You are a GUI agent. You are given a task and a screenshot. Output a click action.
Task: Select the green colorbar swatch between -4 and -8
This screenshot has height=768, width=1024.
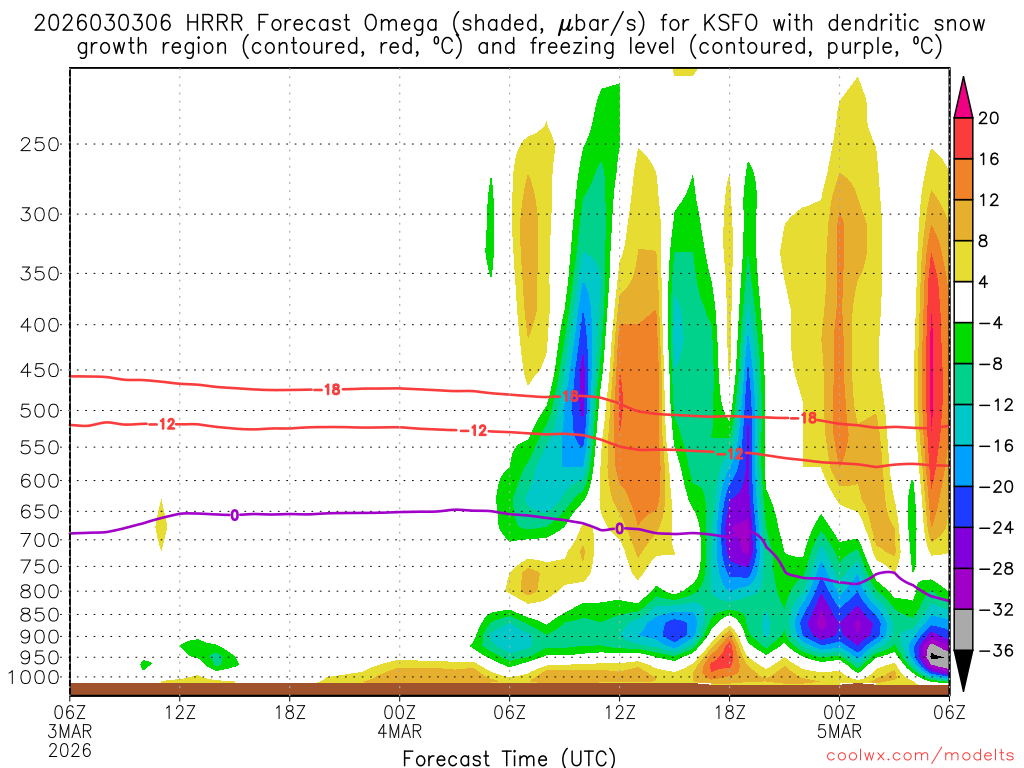click(x=963, y=344)
